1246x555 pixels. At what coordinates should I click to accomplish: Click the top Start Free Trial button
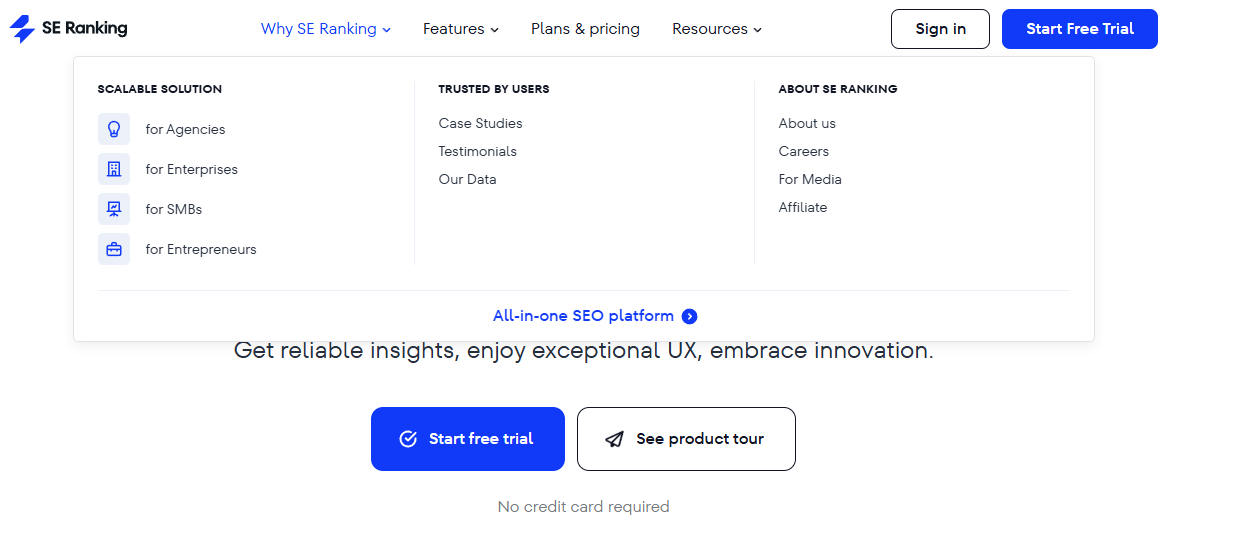tap(1080, 29)
